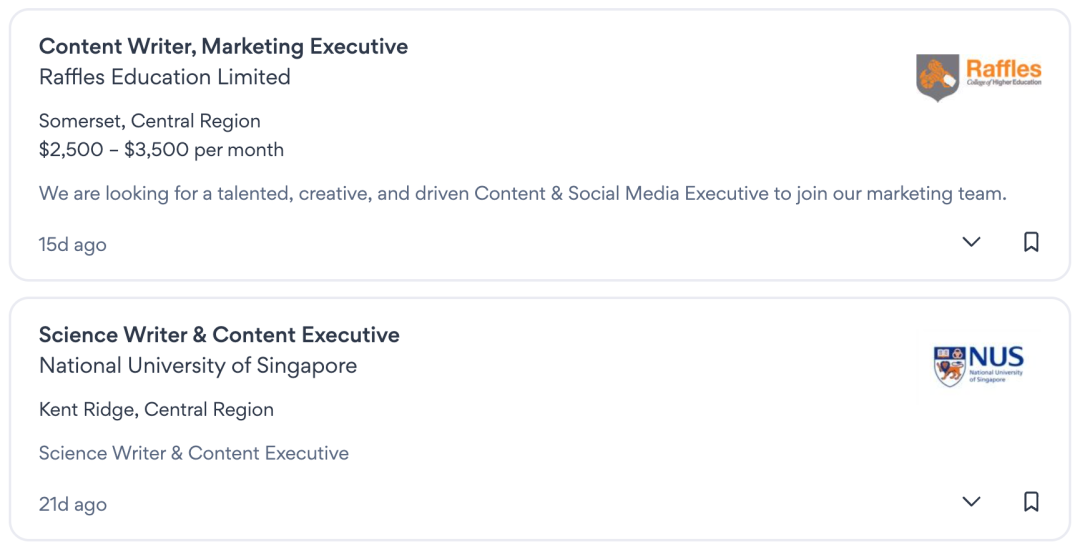
Task: Click Kent Ridge, Central Region location
Action: click(x=156, y=410)
